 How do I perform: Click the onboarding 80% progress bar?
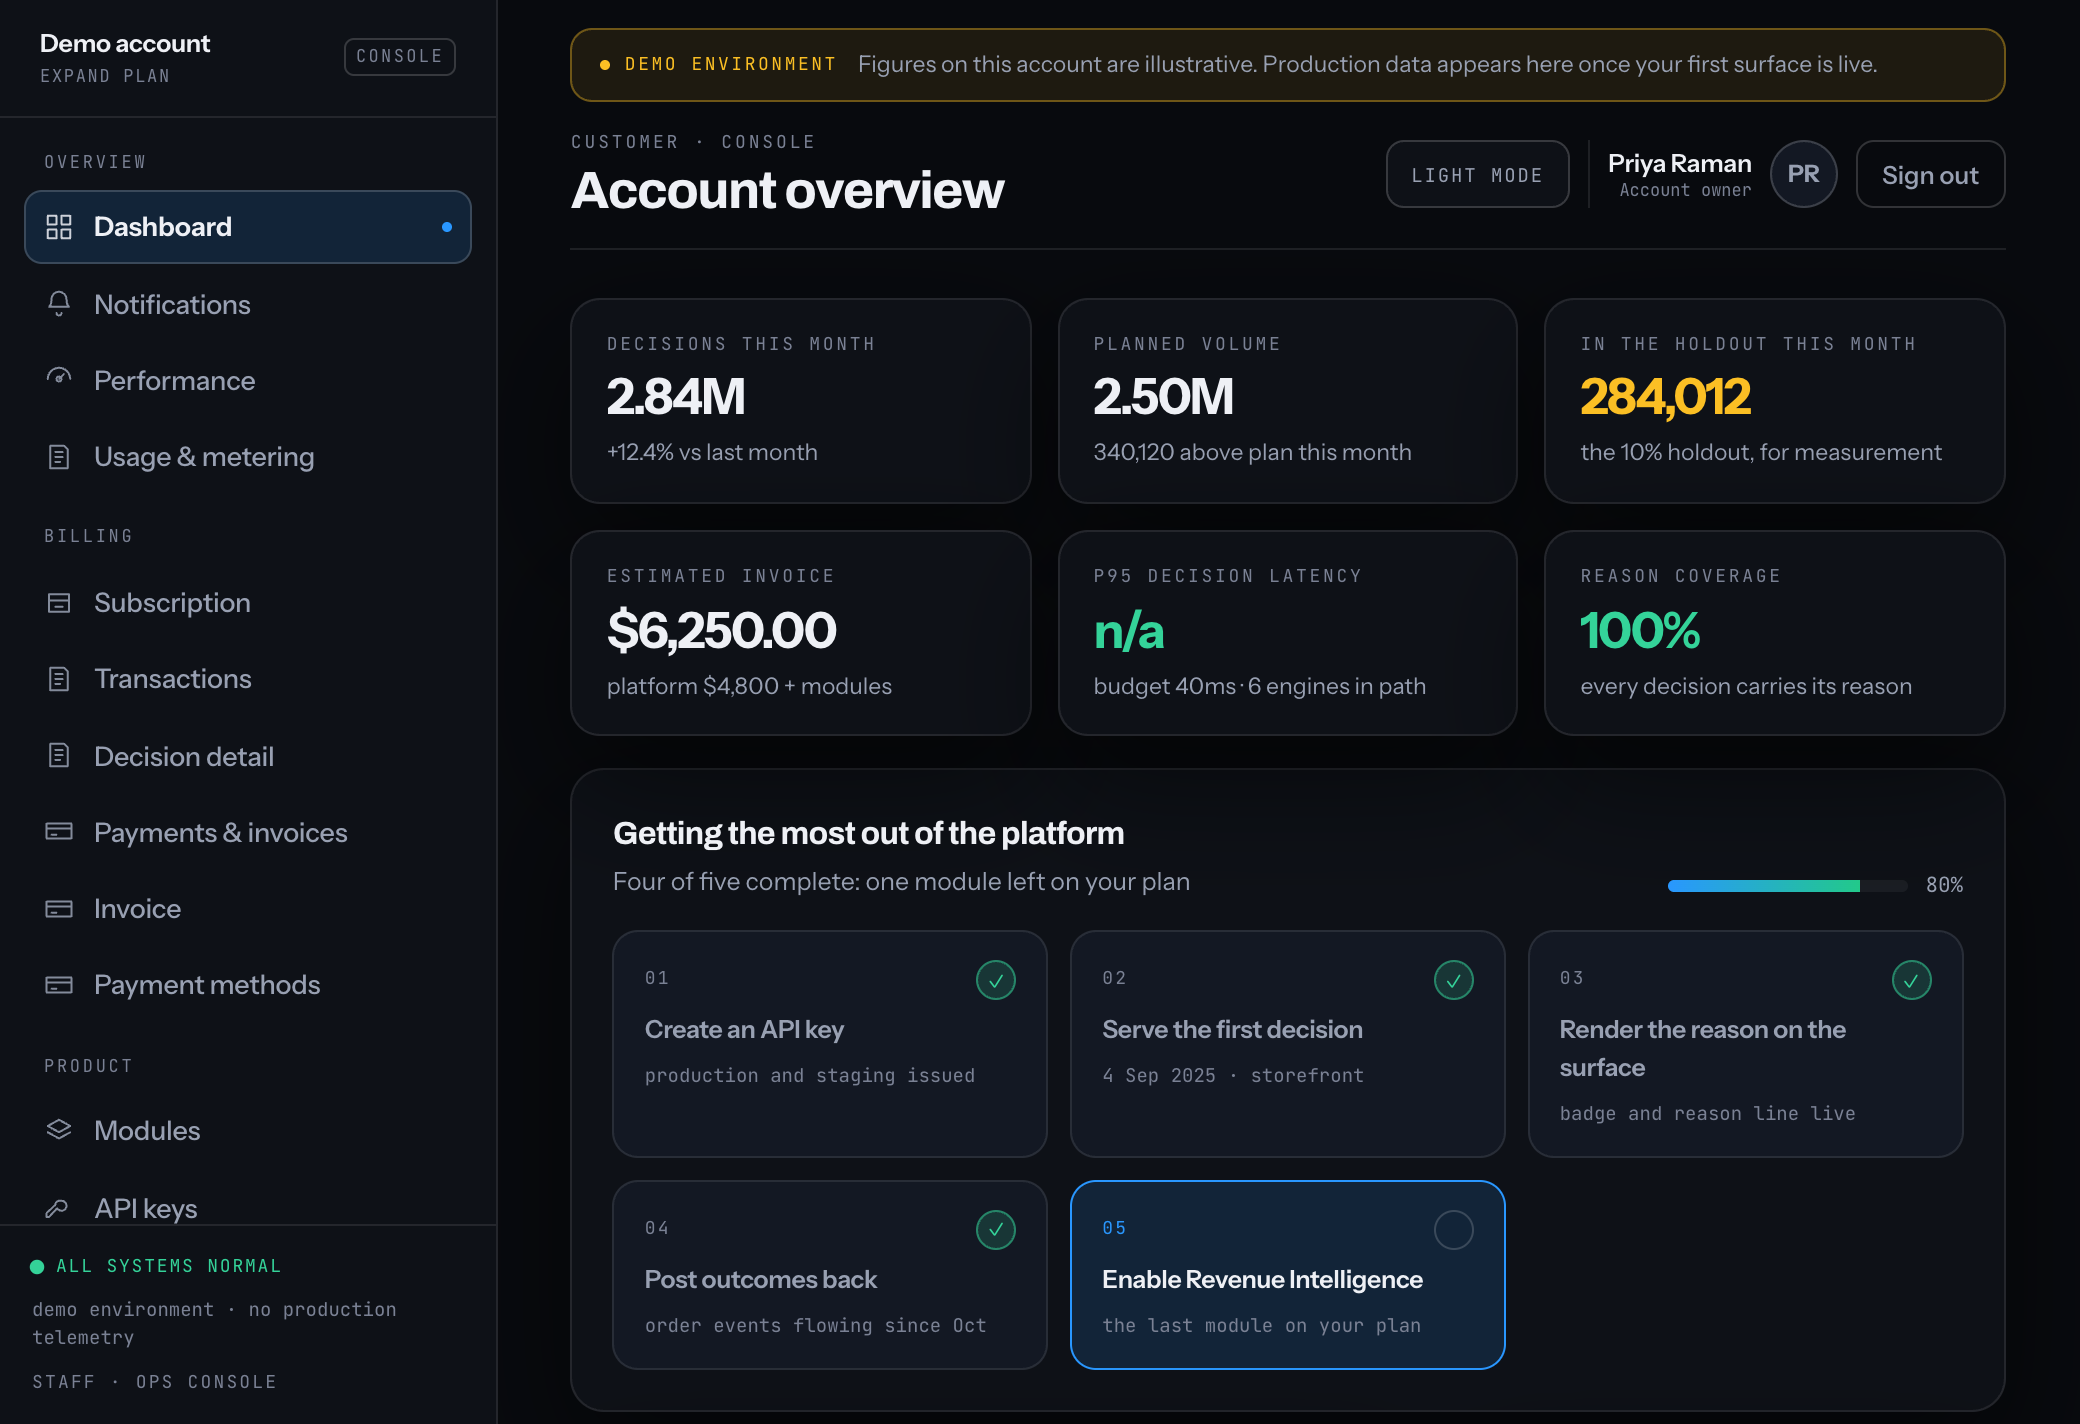pyautogui.click(x=1787, y=885)
